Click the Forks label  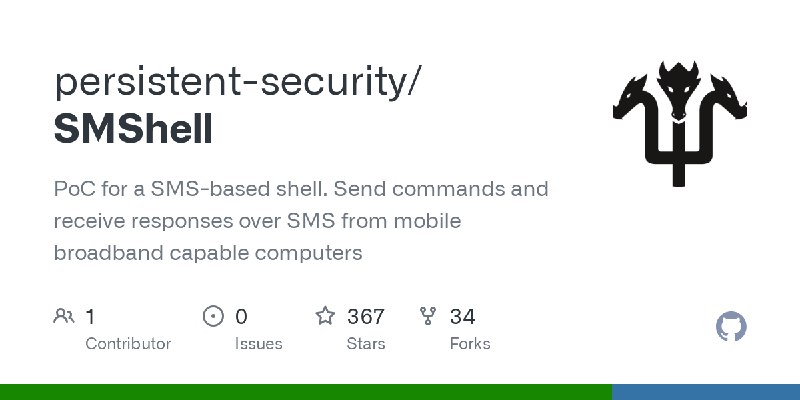click(x=470, y=344)
